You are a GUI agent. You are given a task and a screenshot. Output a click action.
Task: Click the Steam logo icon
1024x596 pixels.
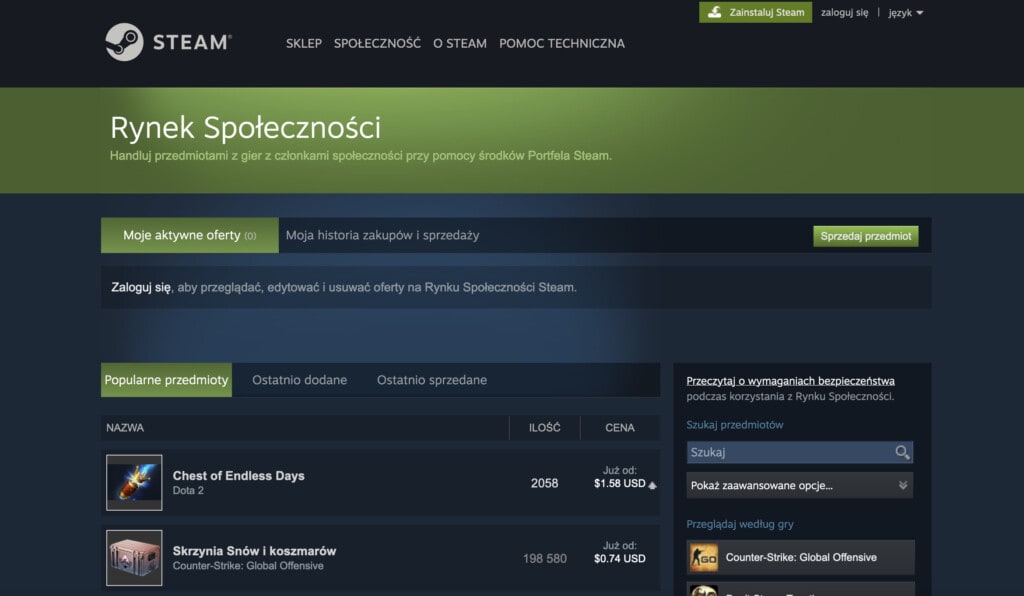point(124,42)
